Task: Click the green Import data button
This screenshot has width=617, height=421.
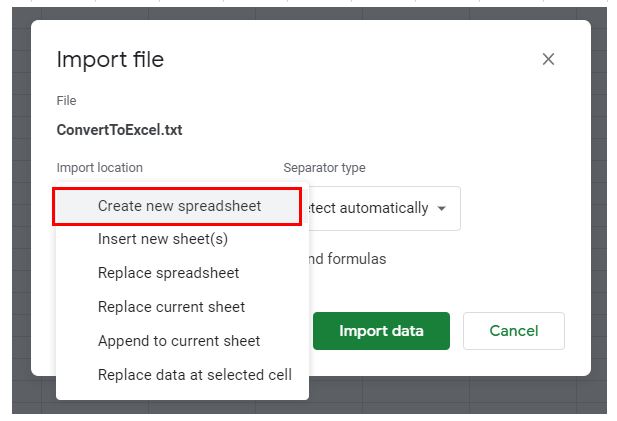Action: point(381,331)
